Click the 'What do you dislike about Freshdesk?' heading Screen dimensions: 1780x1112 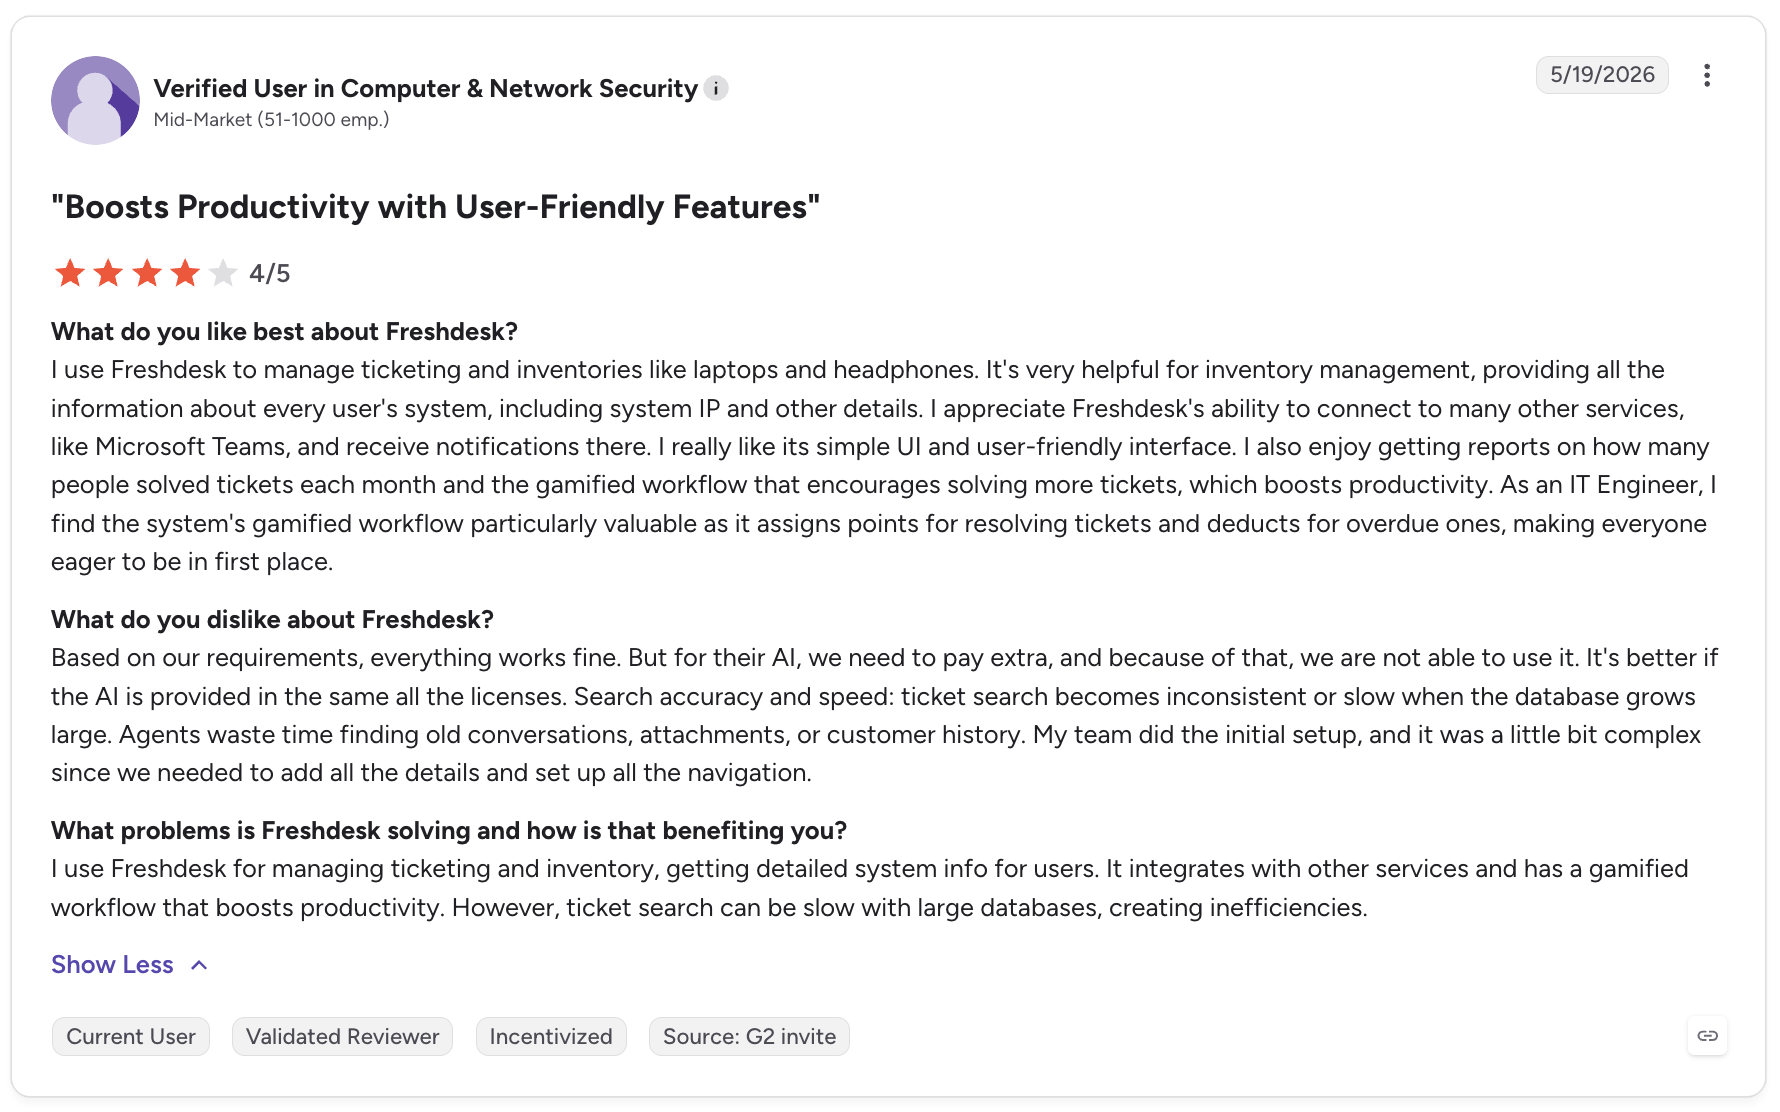click(x=273, y=619)
